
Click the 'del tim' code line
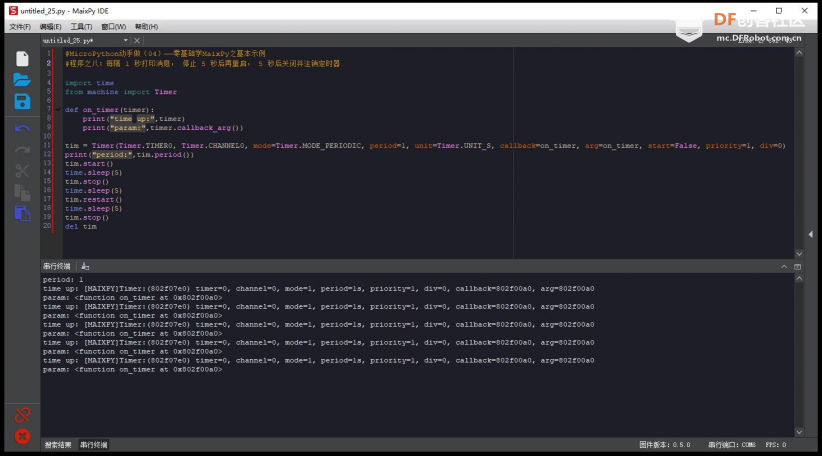click(81, 226)
